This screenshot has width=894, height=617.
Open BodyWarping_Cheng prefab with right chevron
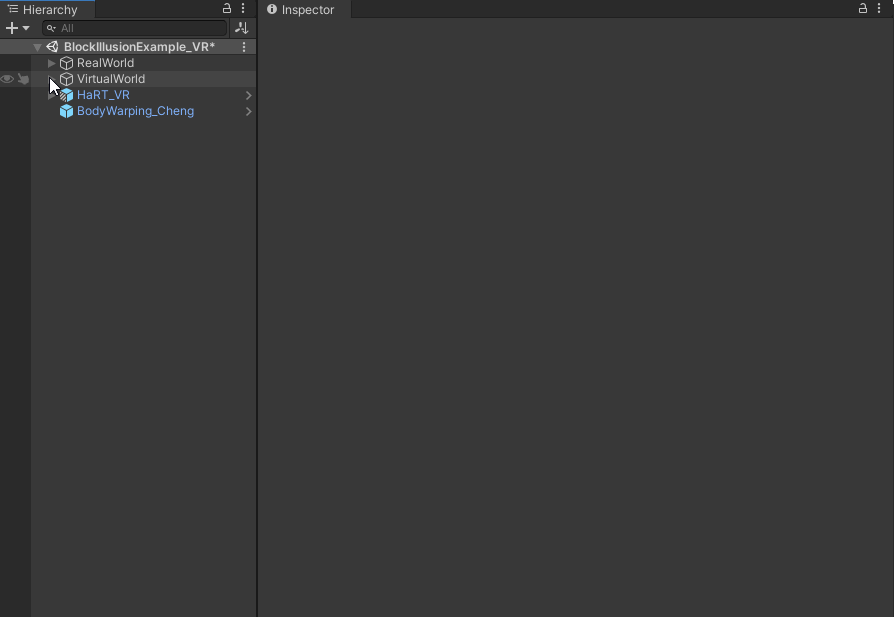248,111
